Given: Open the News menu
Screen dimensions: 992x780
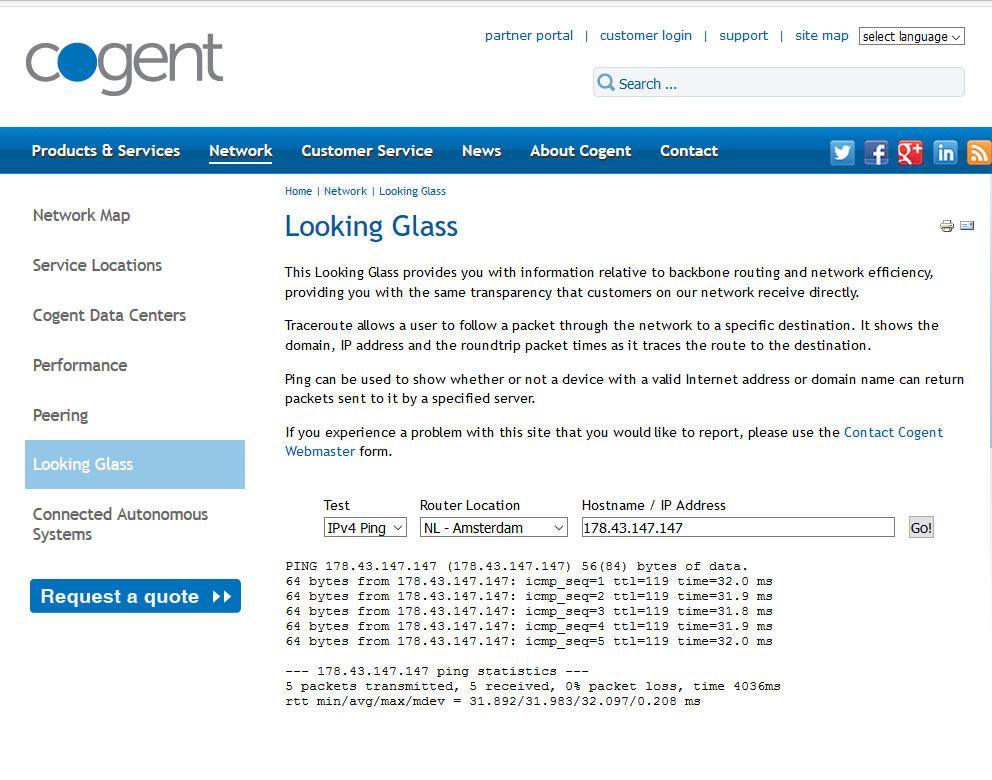Looking at the screenshot, I should click(x=481, y=151).
